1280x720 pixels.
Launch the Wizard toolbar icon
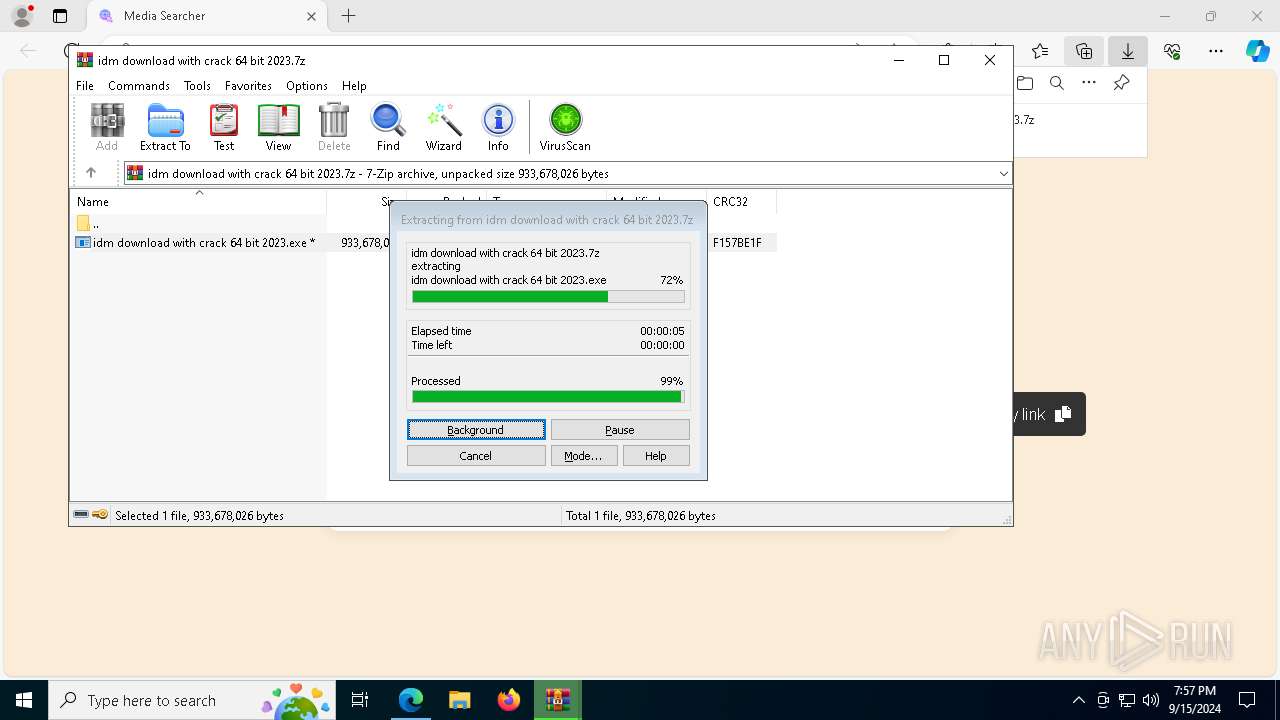coord(443,127)
